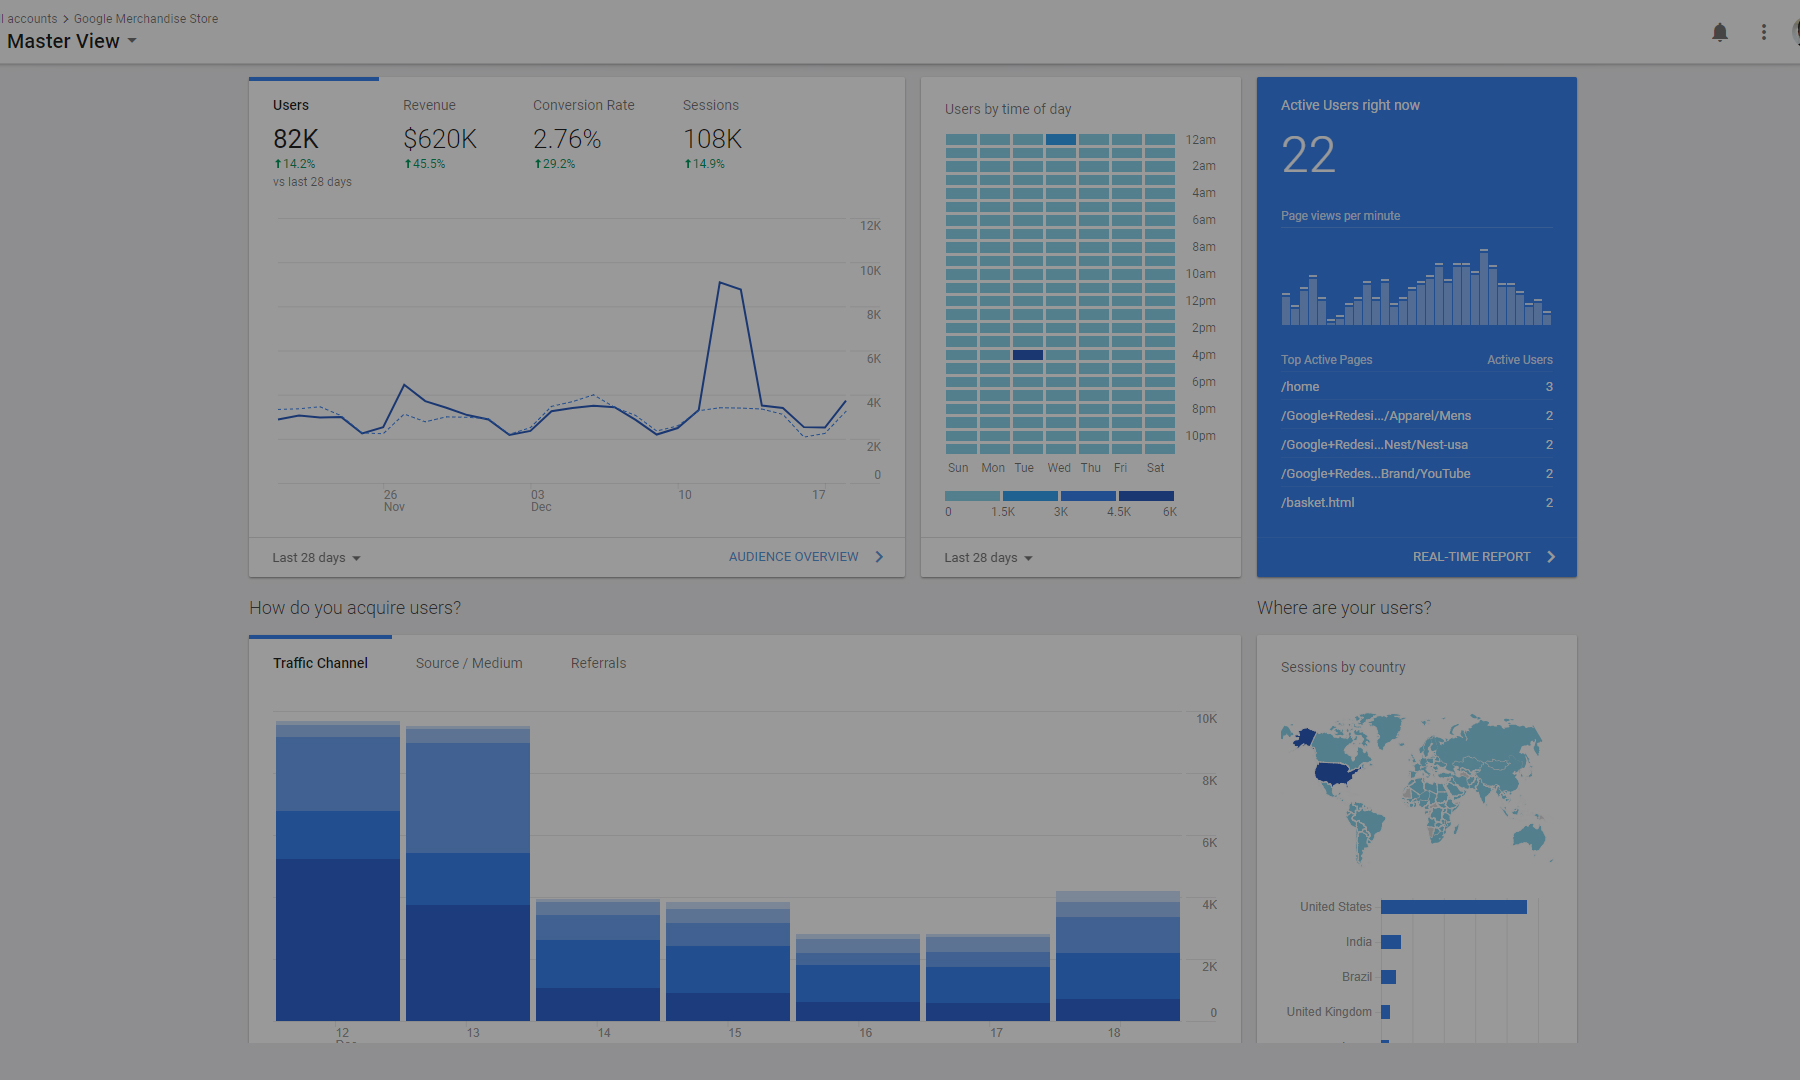
Task: Click the United States bar in country chart
Action: click(1453, 907)
